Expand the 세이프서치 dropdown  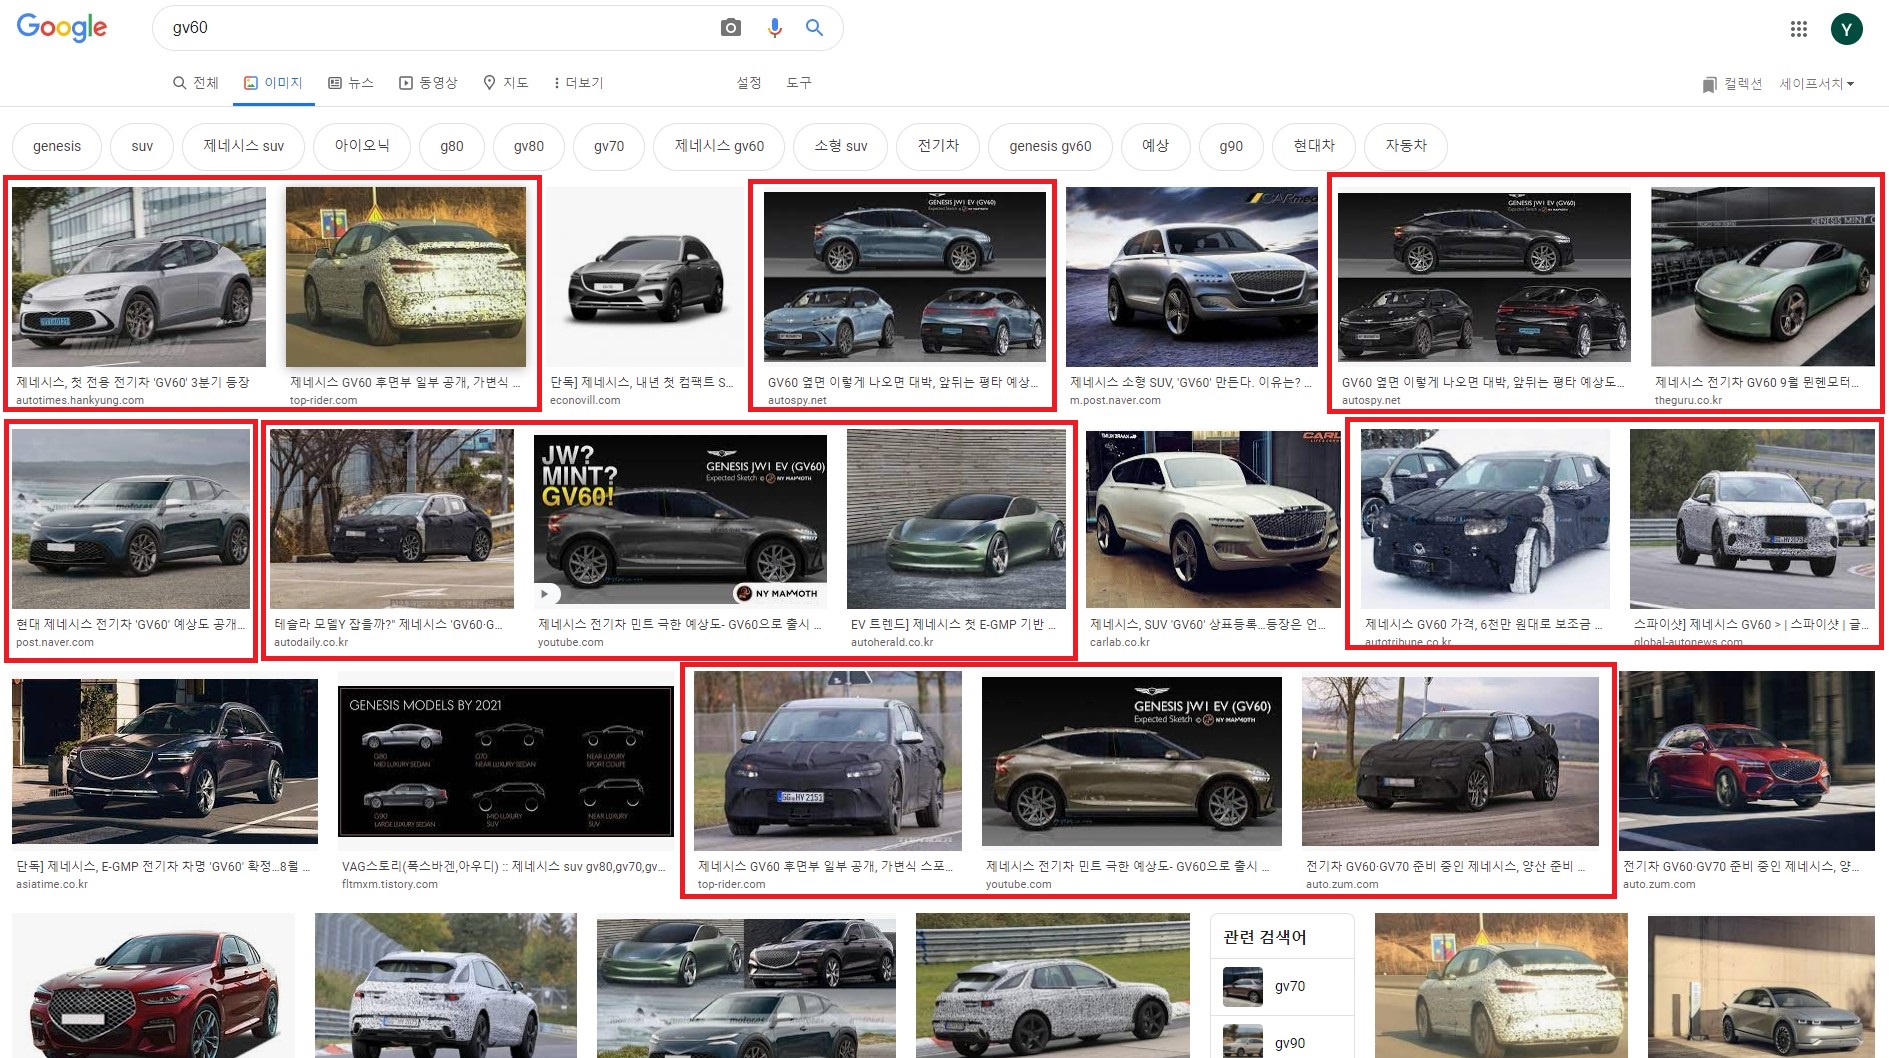(x=1816, y=84)
